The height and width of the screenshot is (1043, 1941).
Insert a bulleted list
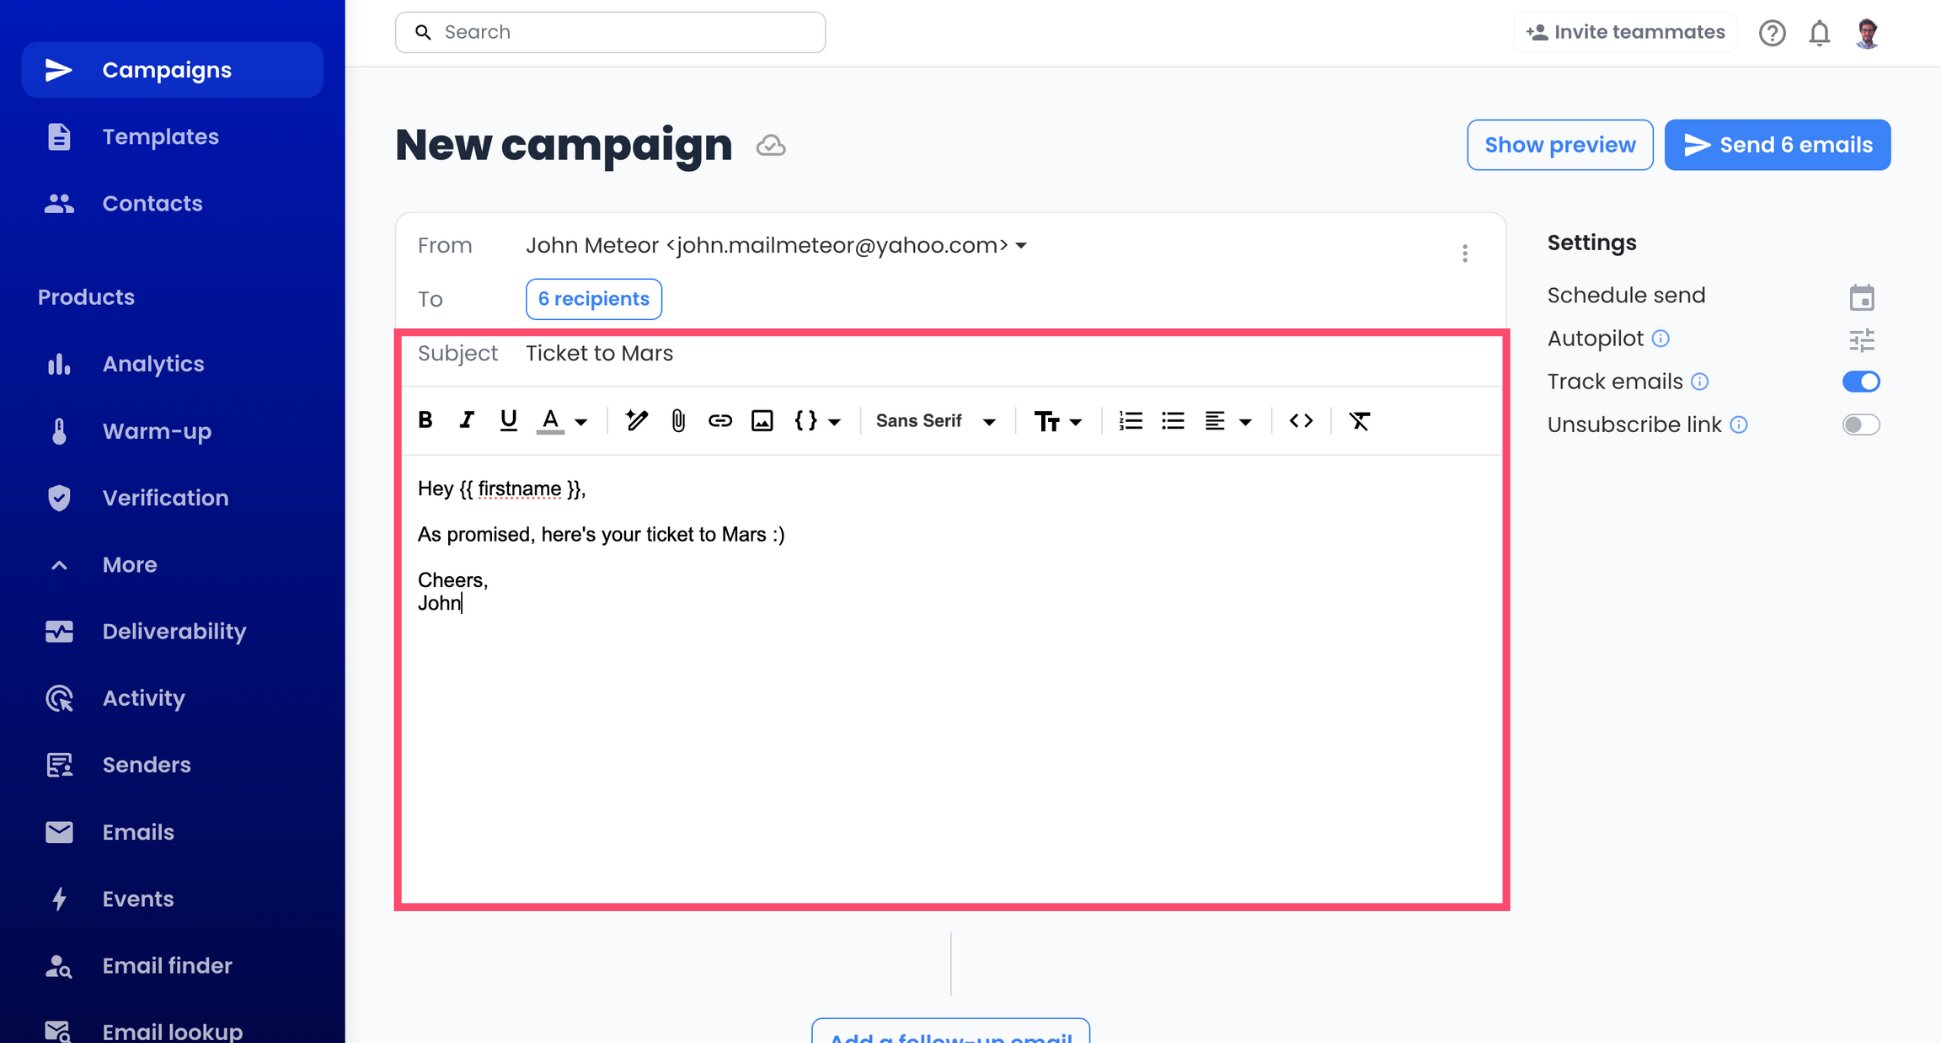[x=1173, y=421]
